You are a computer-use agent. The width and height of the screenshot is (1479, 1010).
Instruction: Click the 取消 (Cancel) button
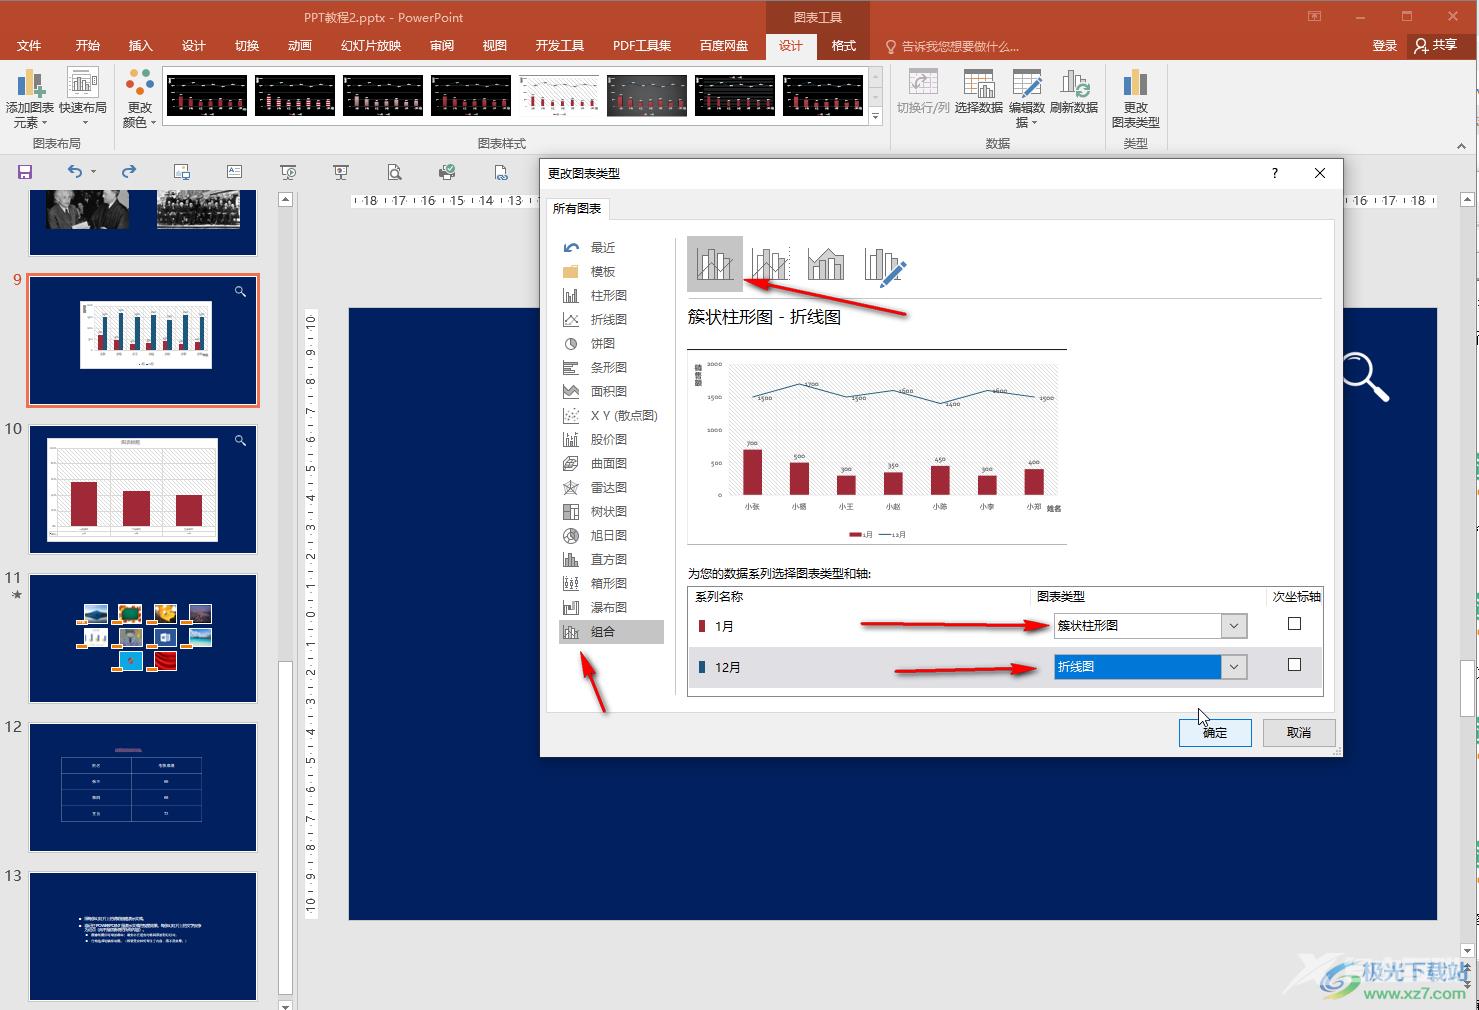1299,732
